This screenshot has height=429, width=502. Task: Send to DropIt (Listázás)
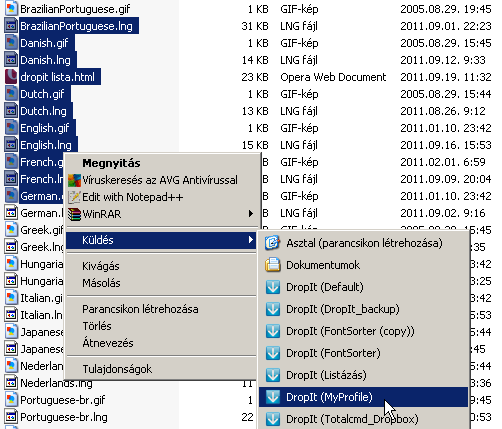364,375
